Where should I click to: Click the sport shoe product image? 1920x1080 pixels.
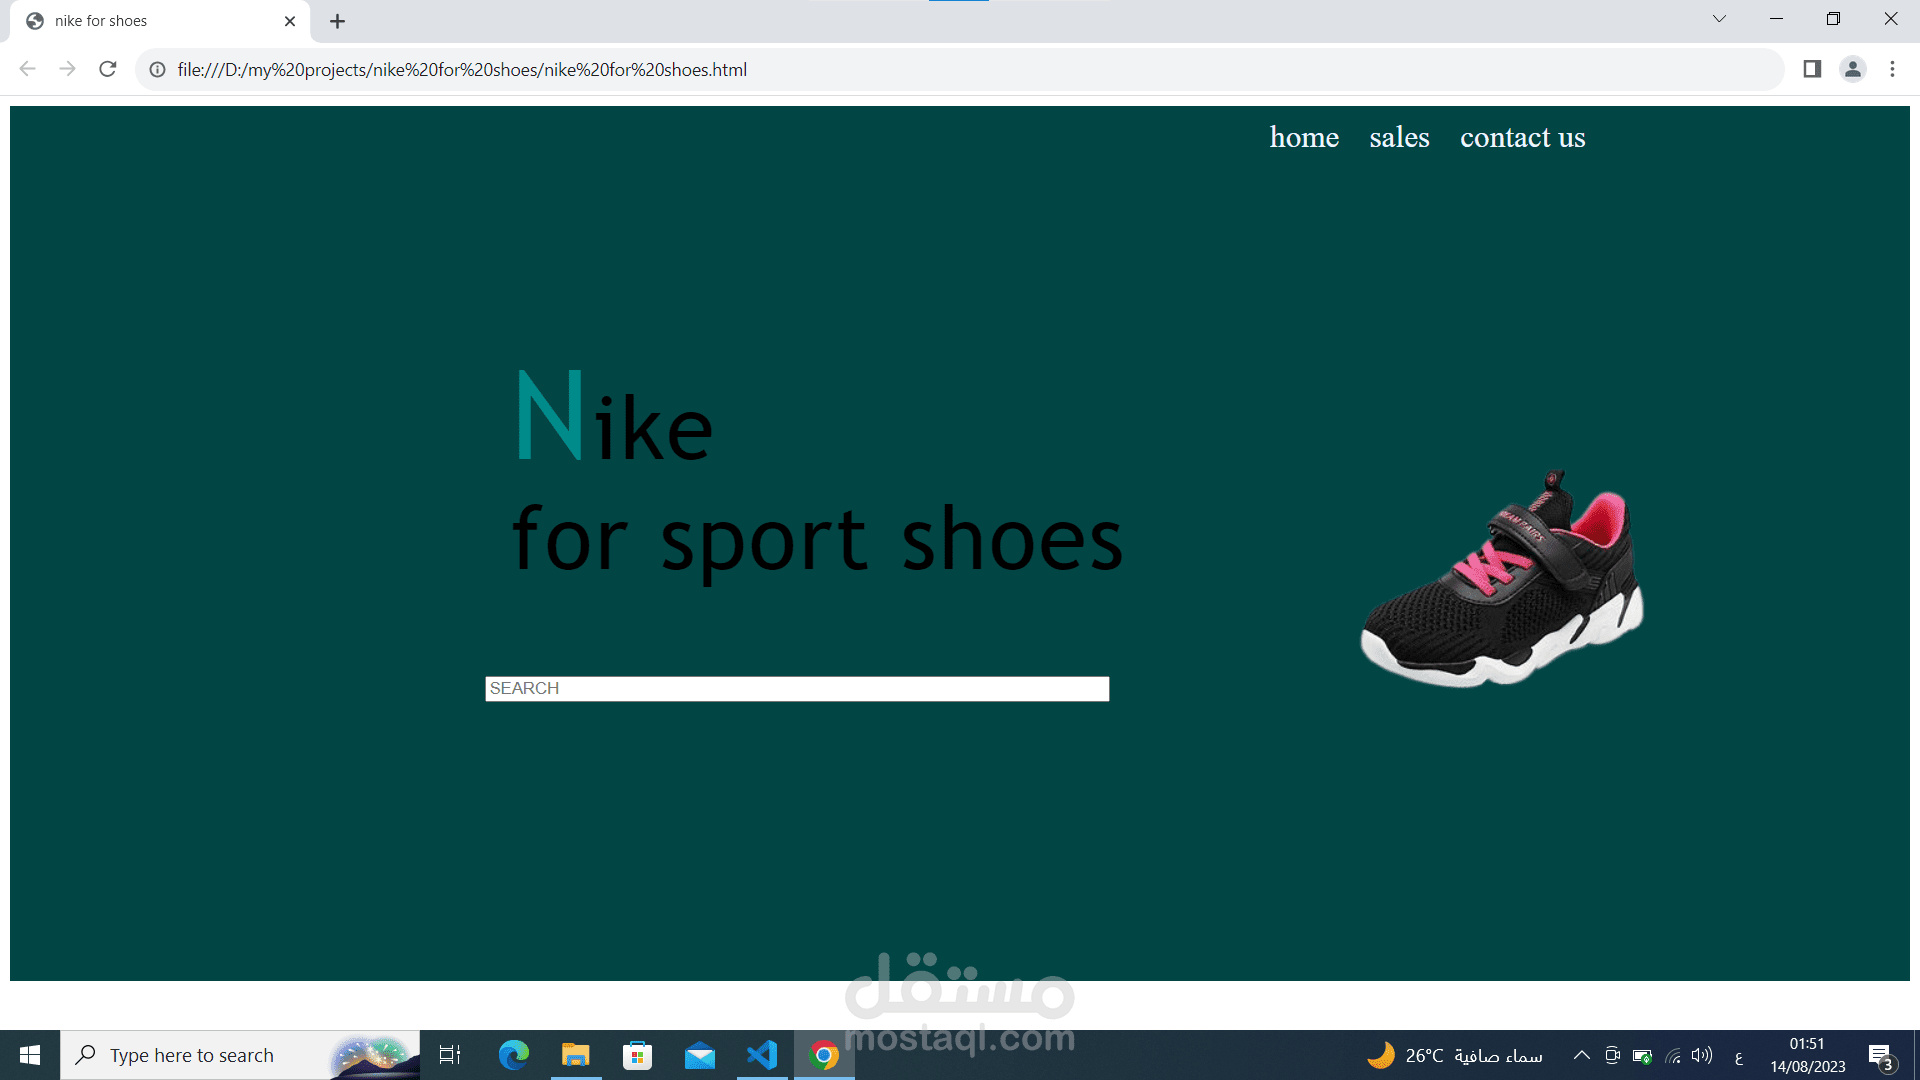point(1501,579)
